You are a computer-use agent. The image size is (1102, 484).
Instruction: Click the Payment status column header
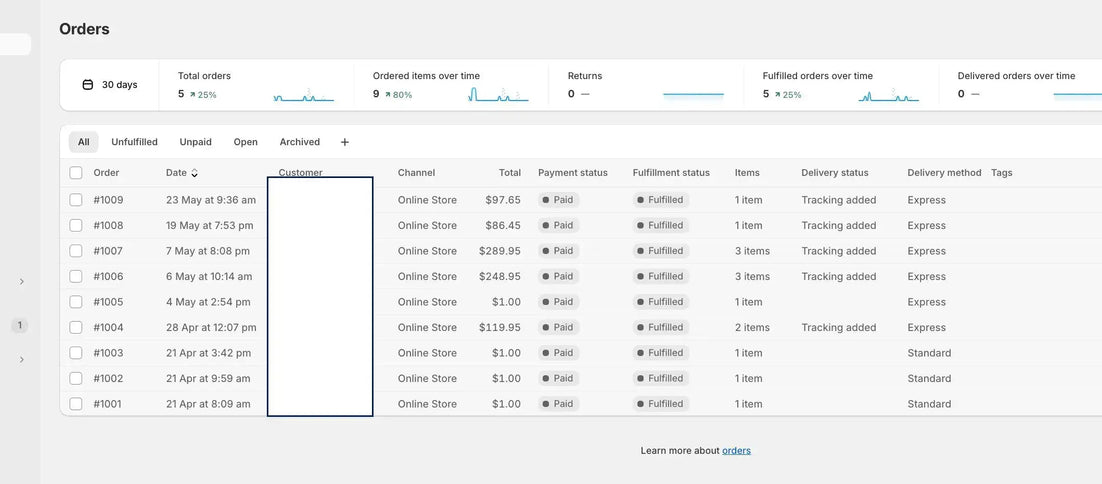[573, 173]
